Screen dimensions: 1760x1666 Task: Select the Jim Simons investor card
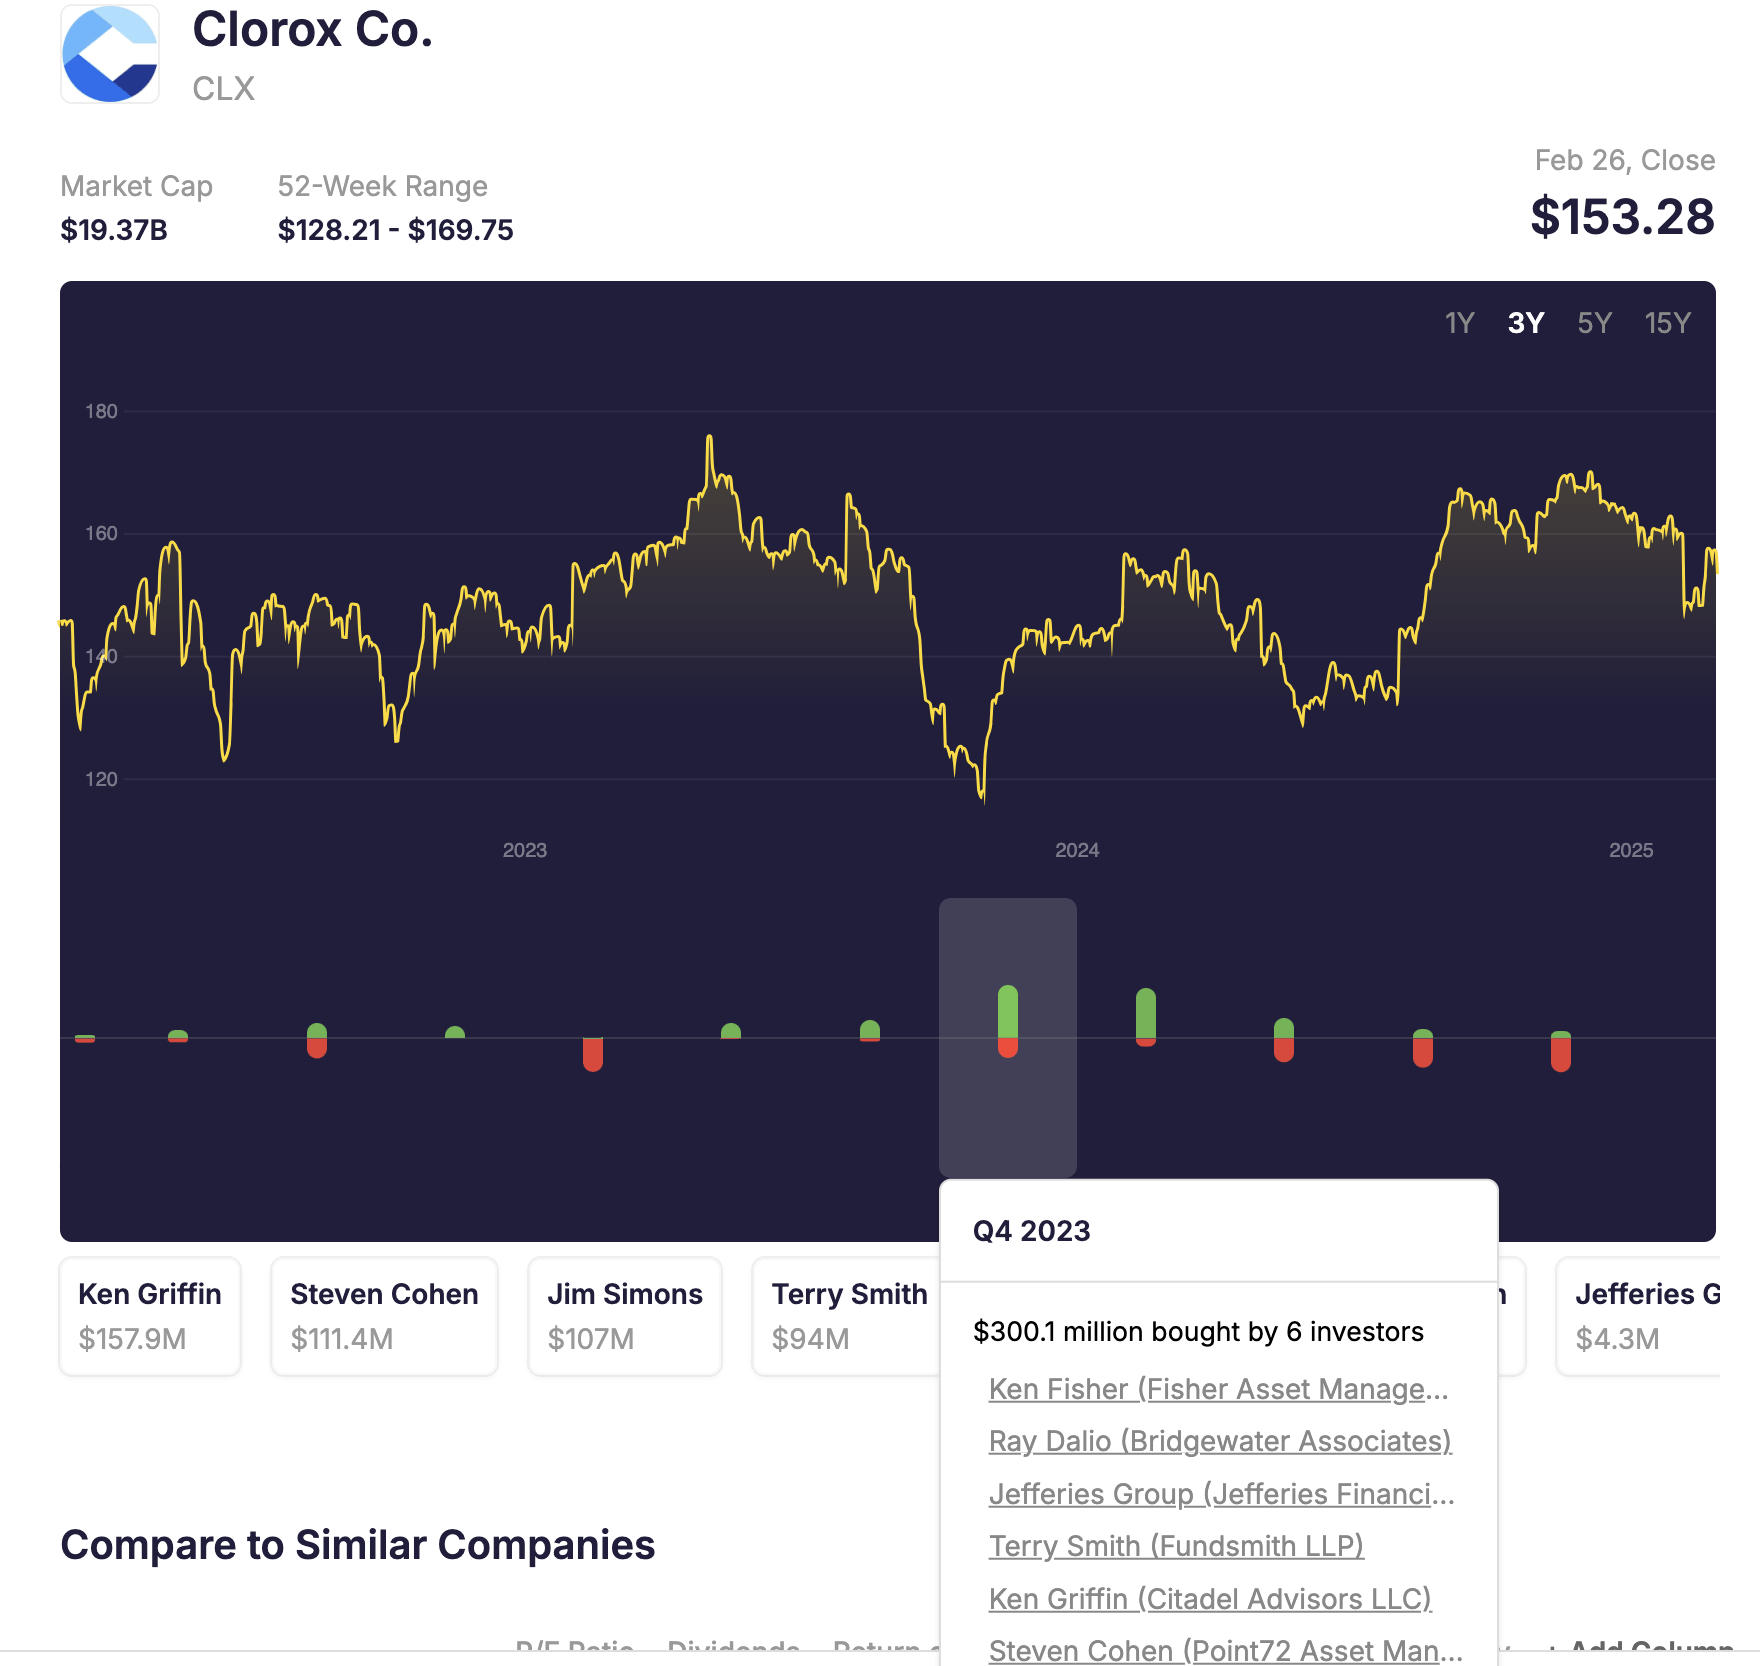click(624, 1316)
